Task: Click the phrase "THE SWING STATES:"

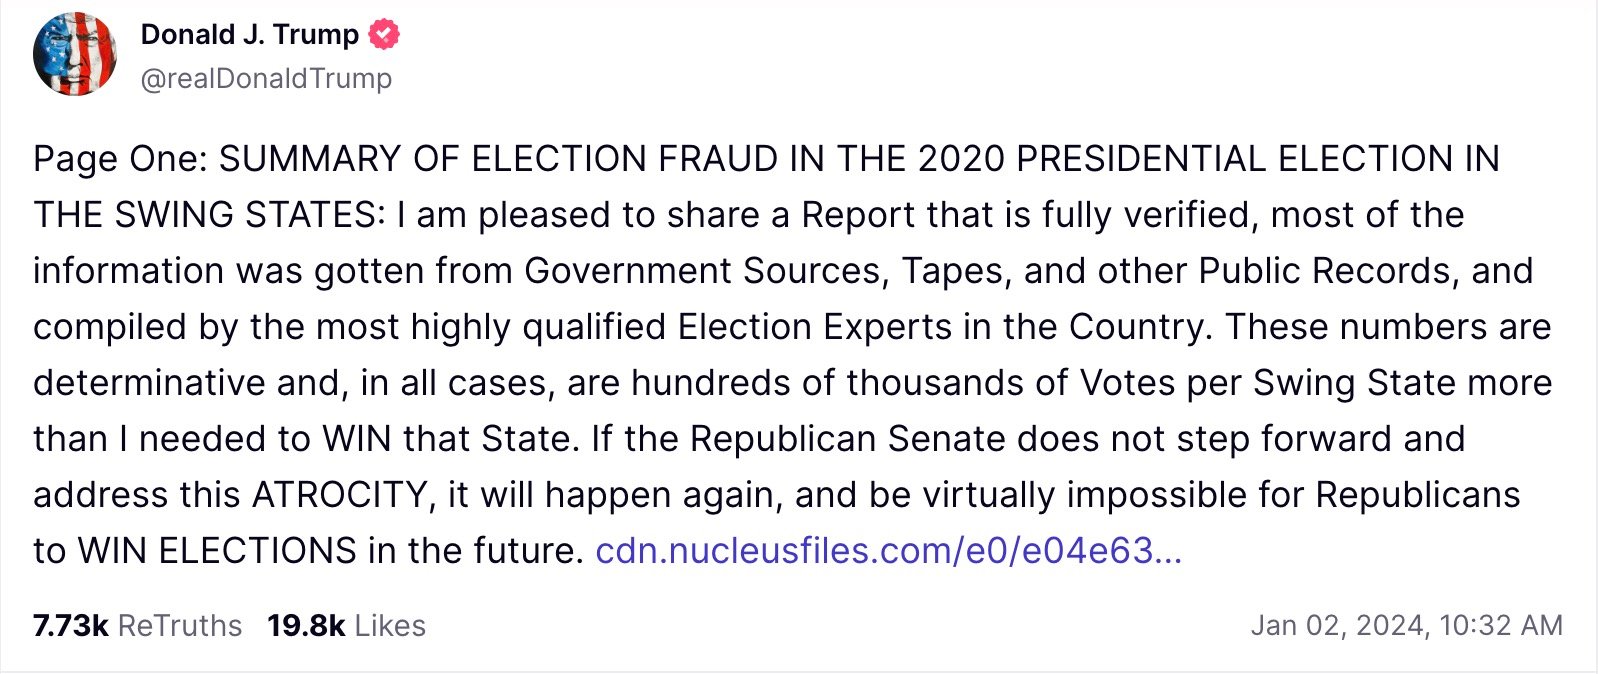Action: tap(207, 215)
